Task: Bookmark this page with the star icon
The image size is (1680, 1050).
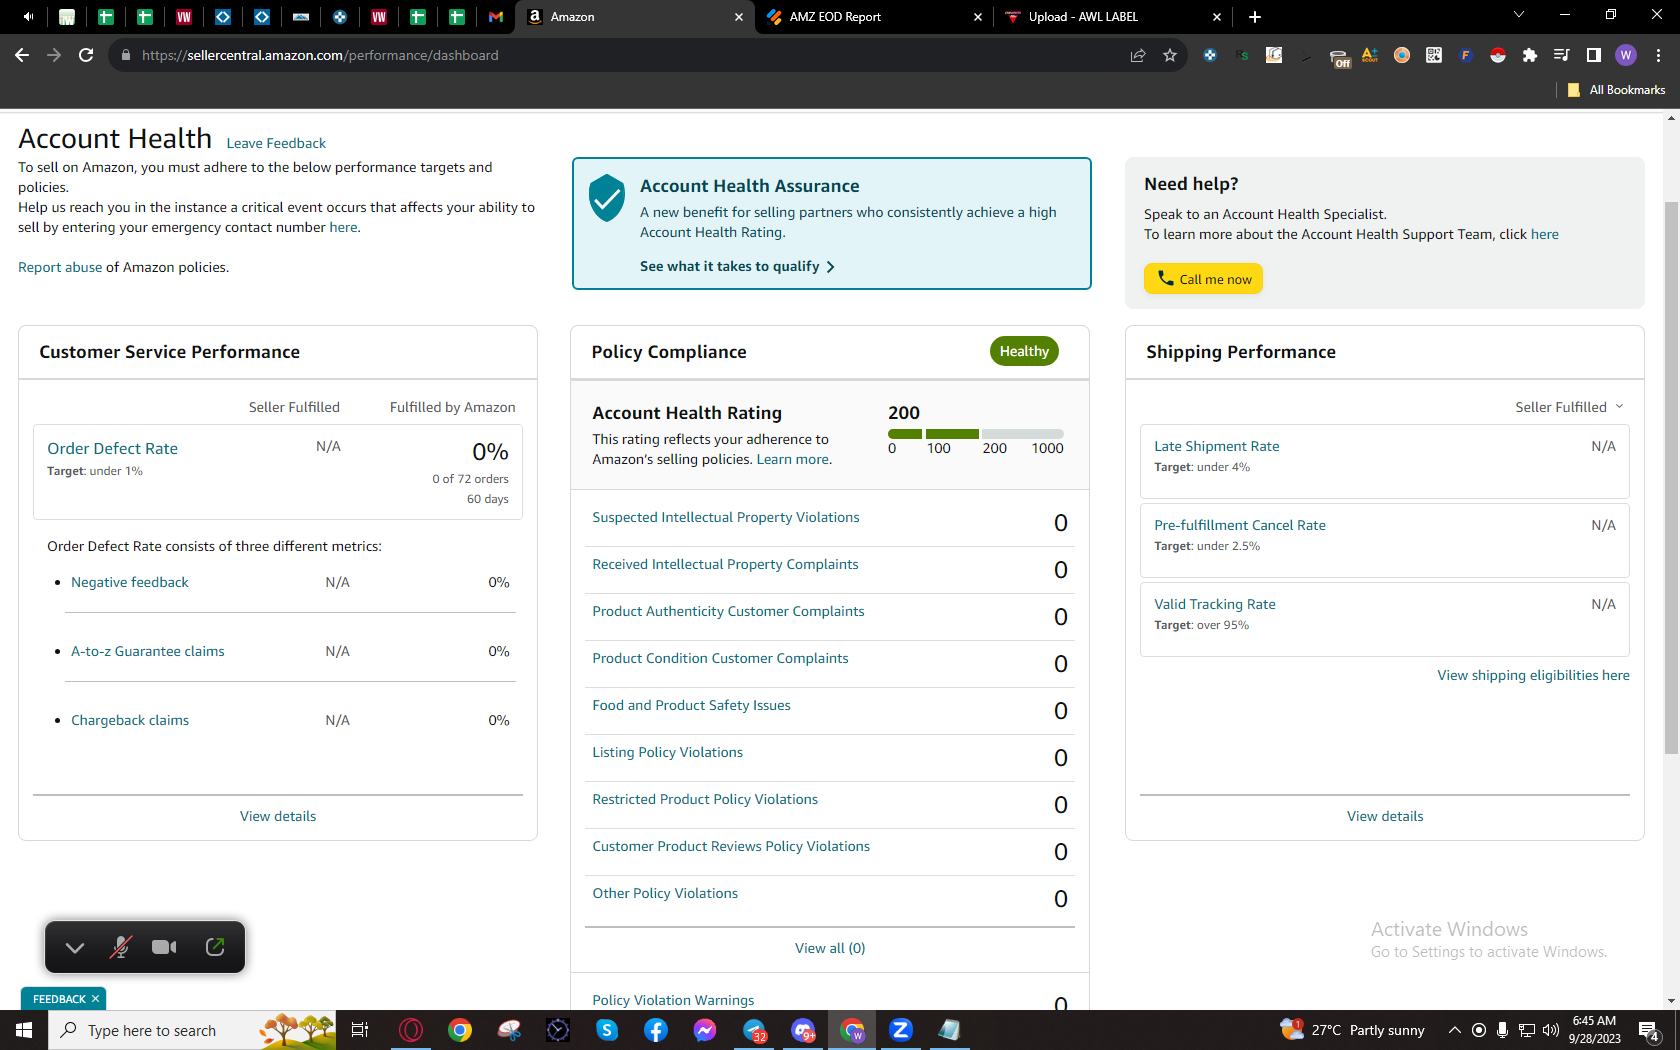Action: pyautogui.click(x=1170, y=55)
